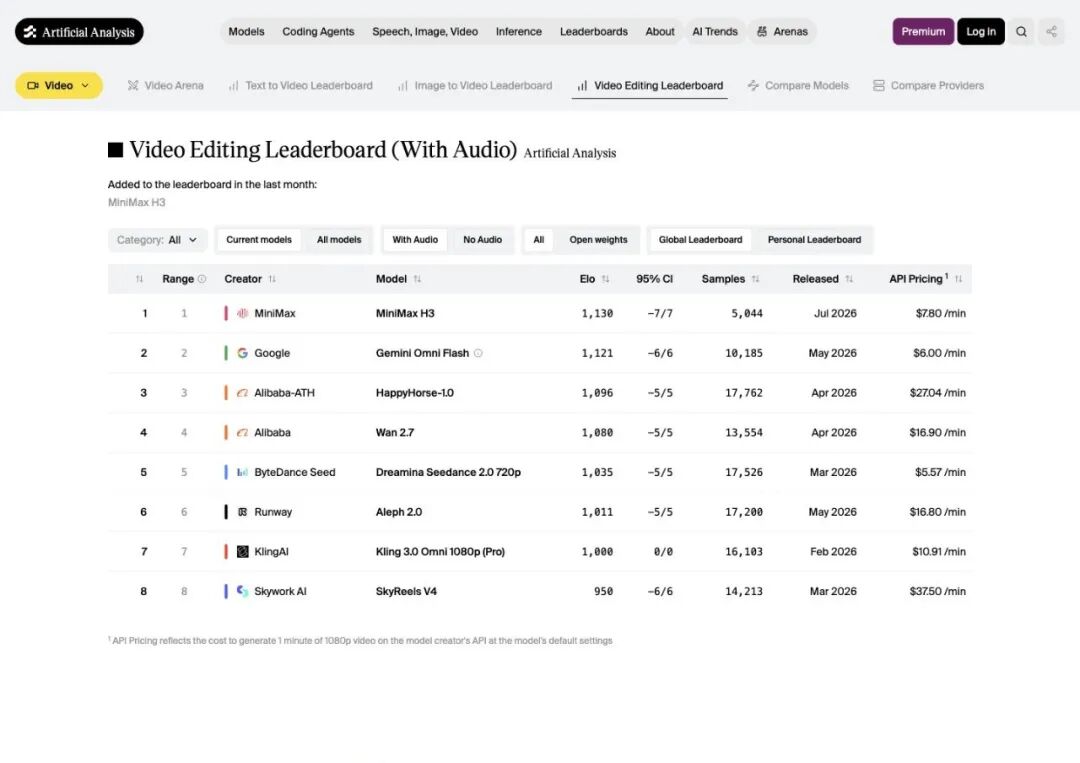This screenshot has height=763, width=1080.
Task: Sort by API Pricing column arrows
Action: coord(958,279)
